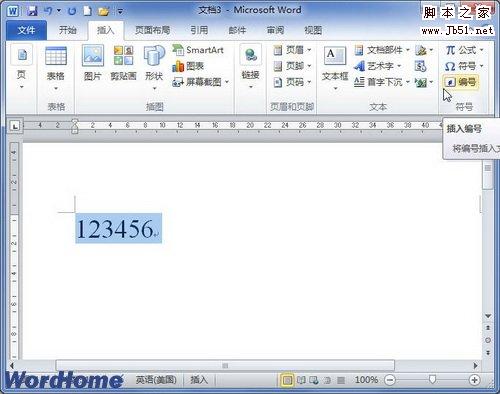Click the Date and Time icon
The width and height of the screenshot is (500, 394).
tap(420, 66)
